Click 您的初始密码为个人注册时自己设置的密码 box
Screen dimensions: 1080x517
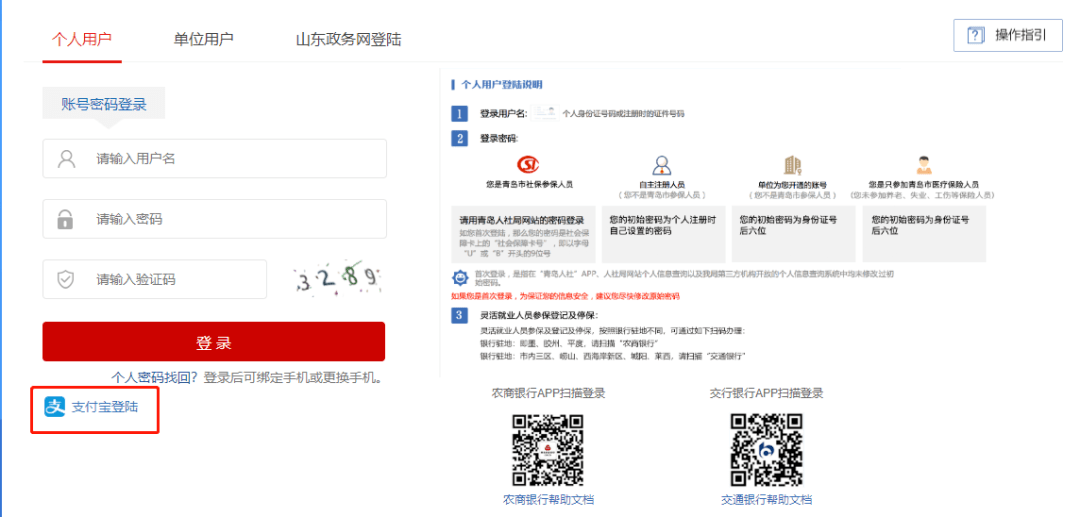coord(663,233)
